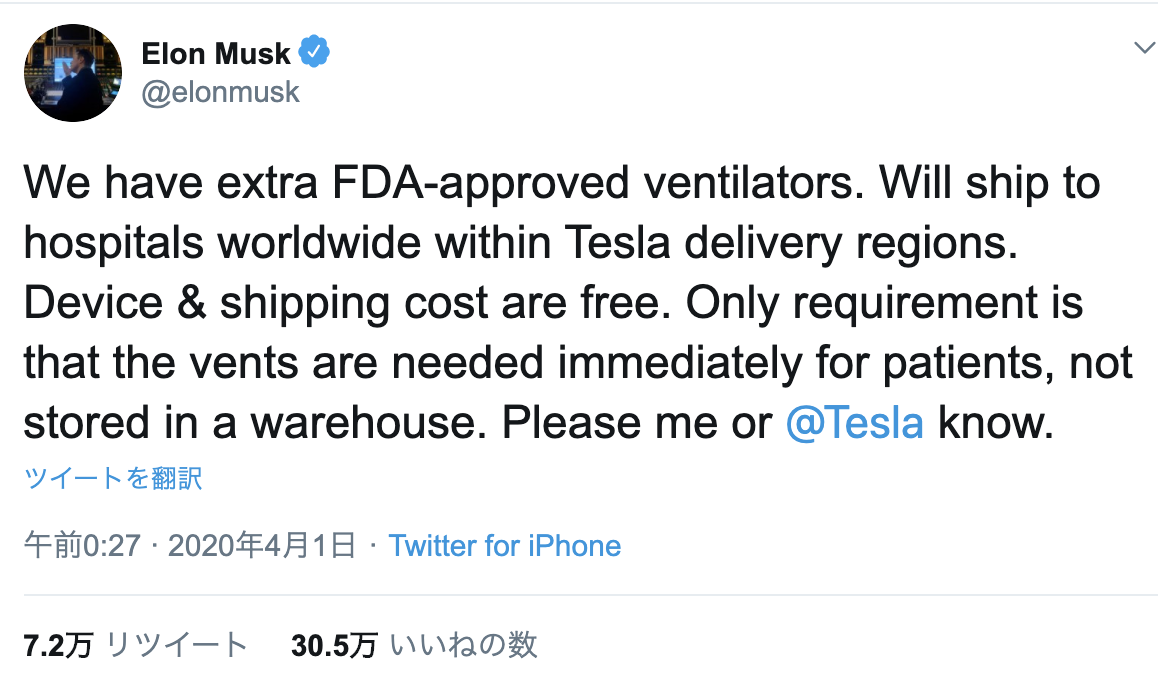Viewport: 1158px width, 688px height.
Task: Click the 2020年4月1日 date
Action: point(262,546)
